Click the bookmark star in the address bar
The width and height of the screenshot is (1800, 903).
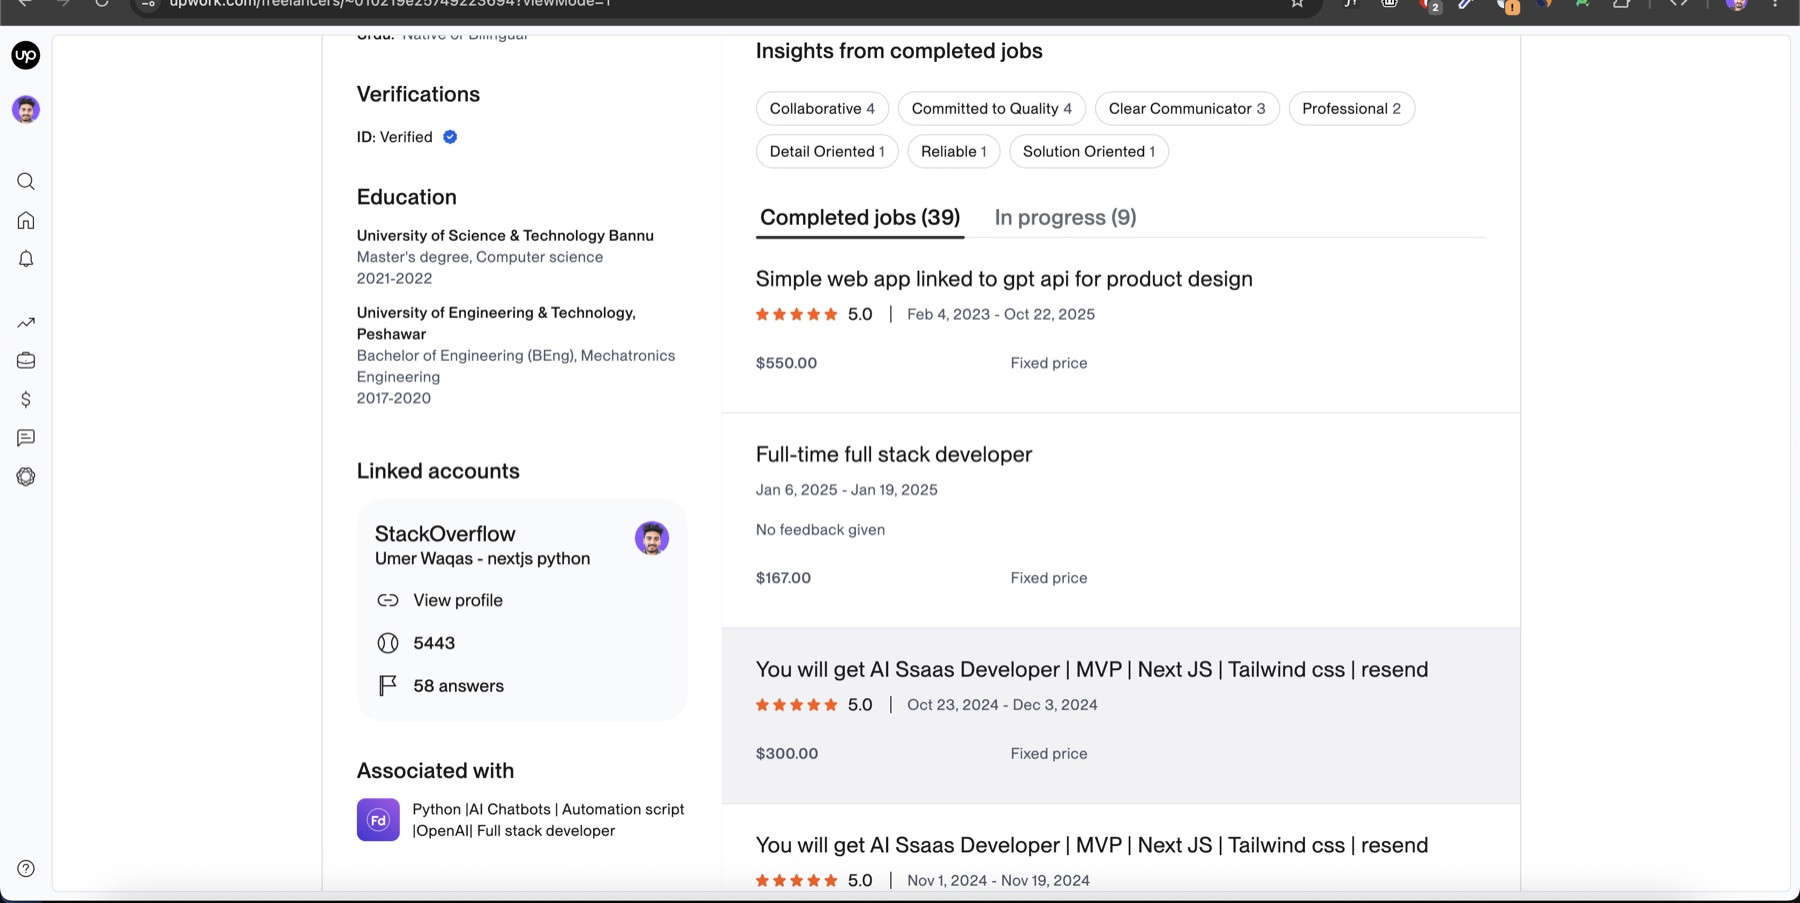tap(1297, 4)
